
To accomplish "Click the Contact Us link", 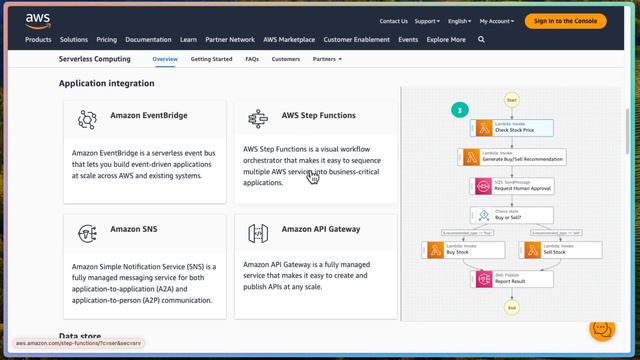I will pos(393,21).
